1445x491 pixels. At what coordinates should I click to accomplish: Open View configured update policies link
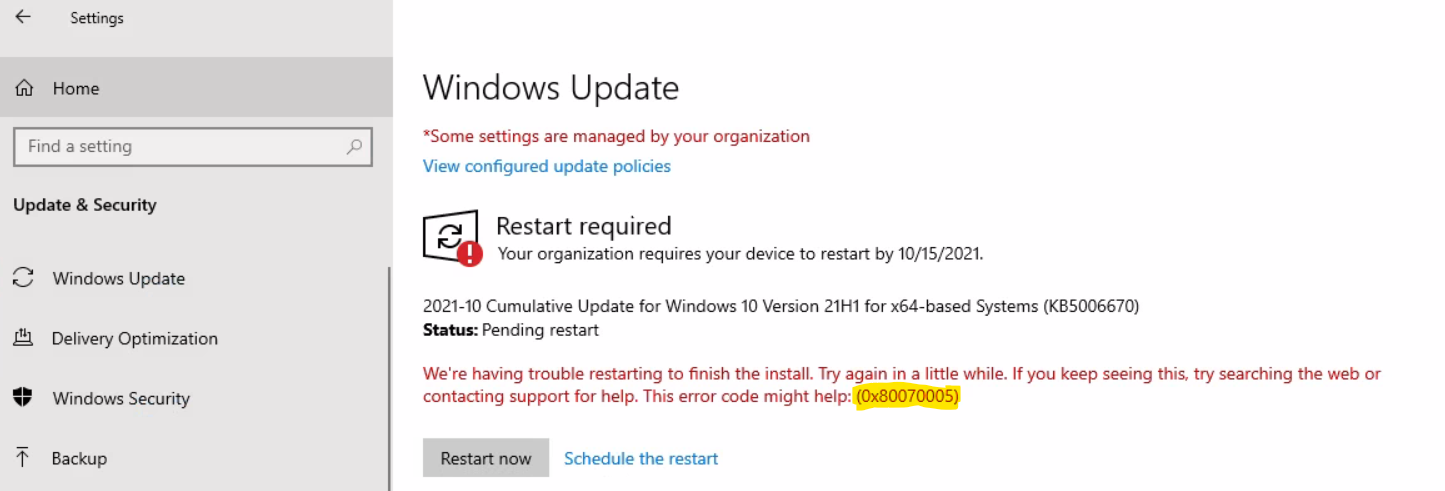(547, 166)
